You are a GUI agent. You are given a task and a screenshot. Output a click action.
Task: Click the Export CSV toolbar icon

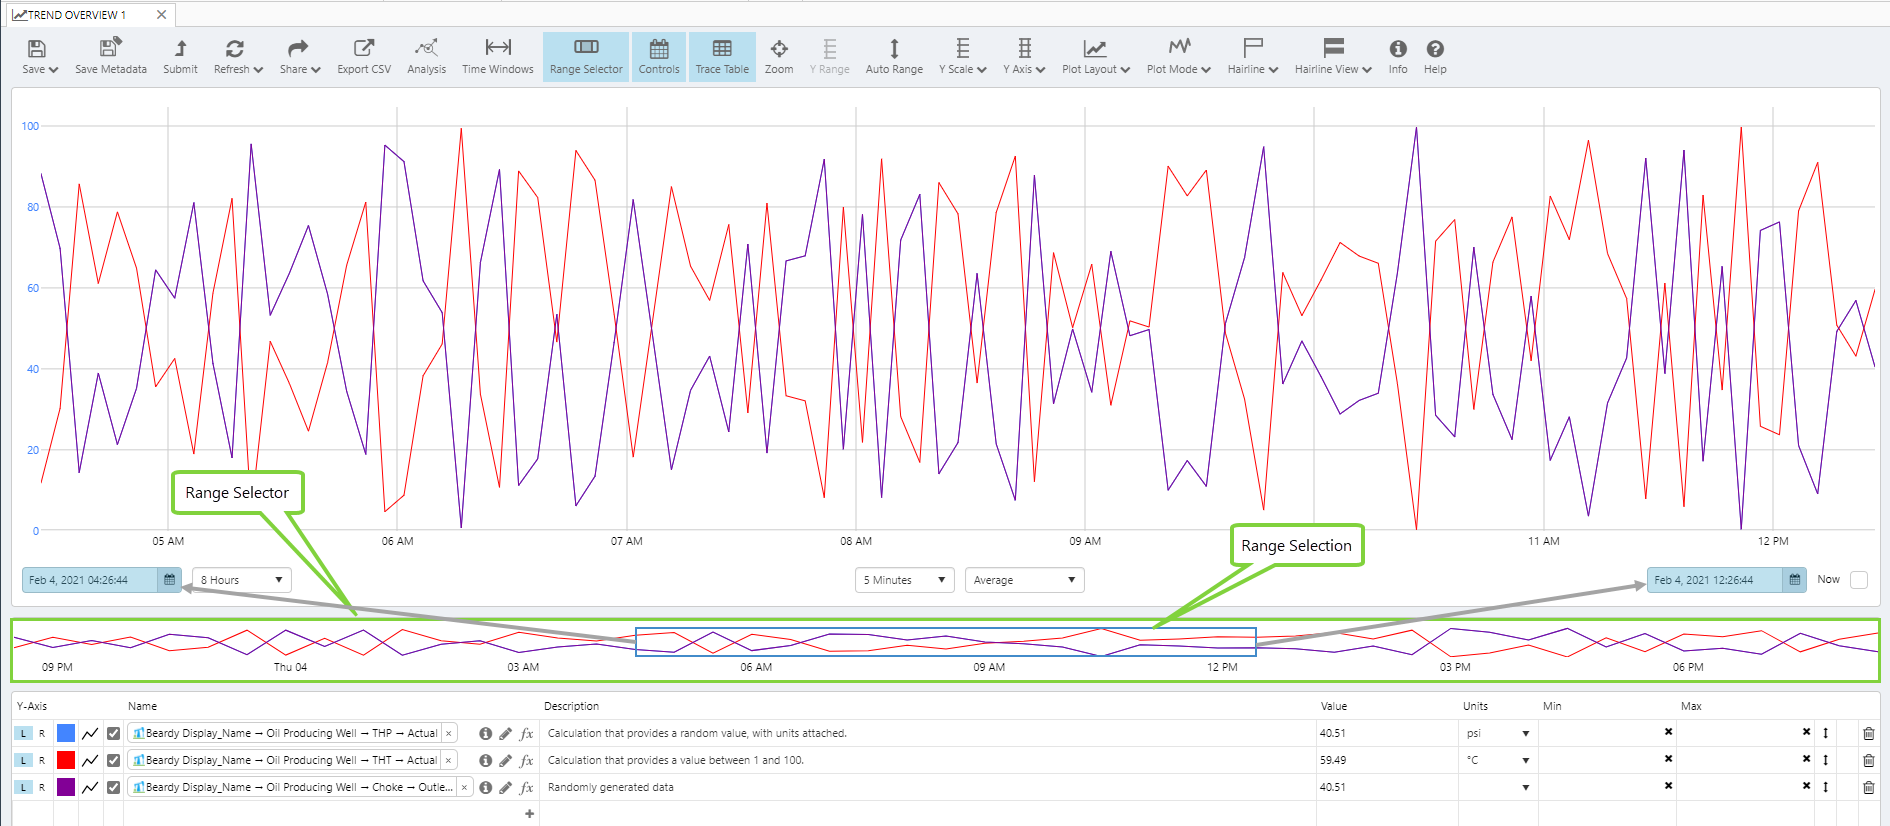tap(363, 56)
